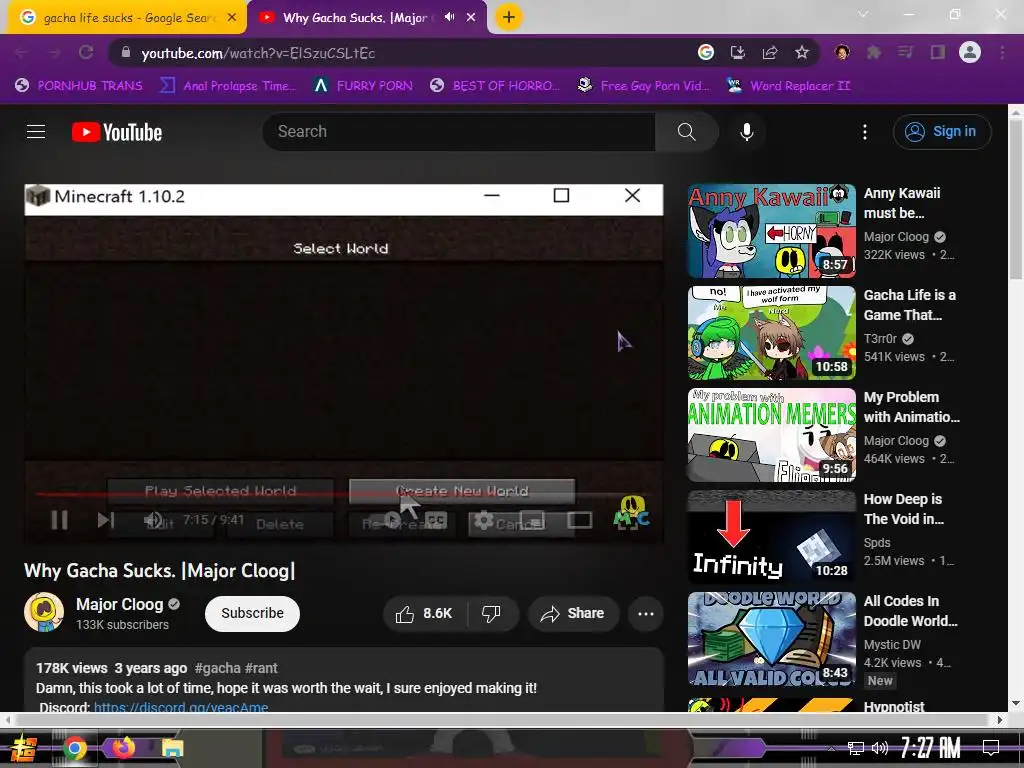This screenshot has height=768, width=1024.
Task: Go forward in browser history
Action: pos(54,53)
